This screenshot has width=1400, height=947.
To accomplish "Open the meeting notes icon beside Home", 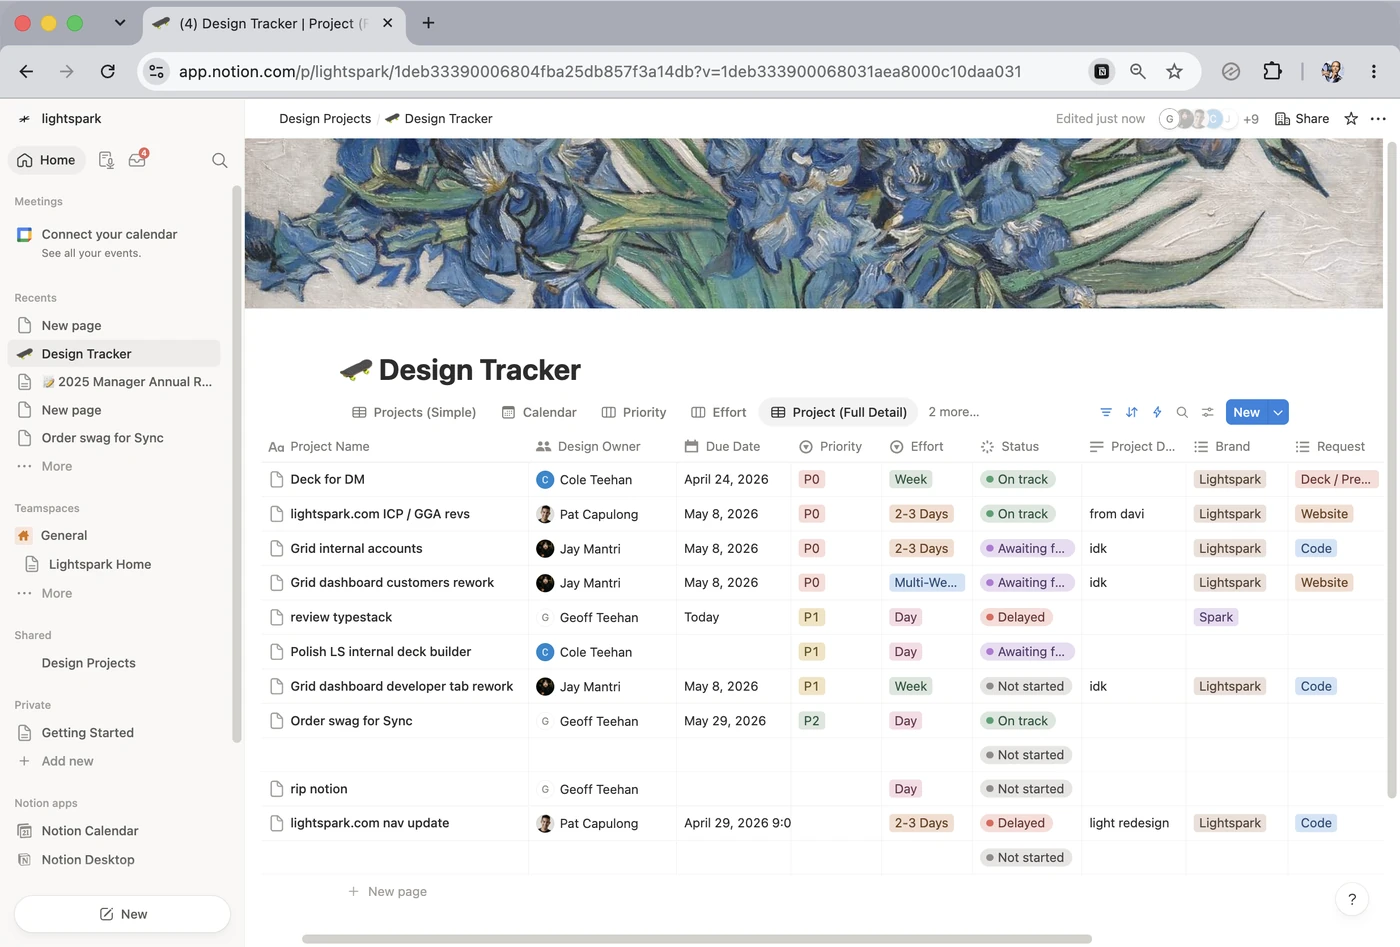I will click(106, 160).
